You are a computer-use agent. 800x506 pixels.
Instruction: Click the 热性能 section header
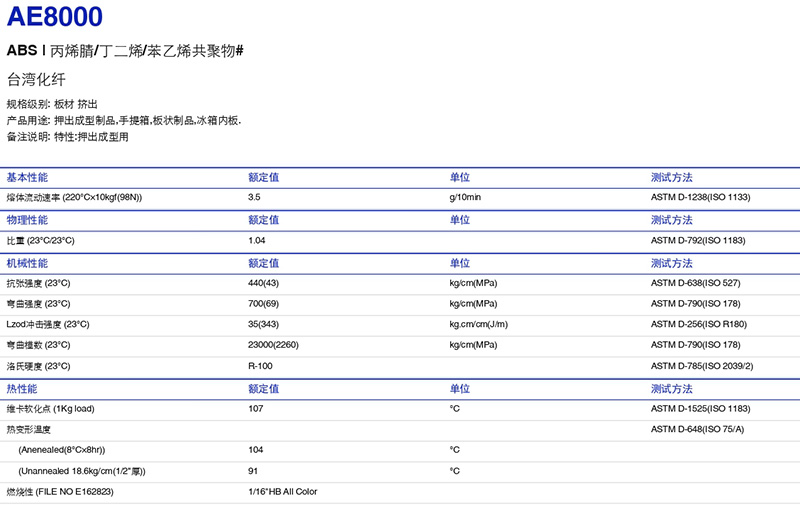pyautogui.click(x=22, y=388)
